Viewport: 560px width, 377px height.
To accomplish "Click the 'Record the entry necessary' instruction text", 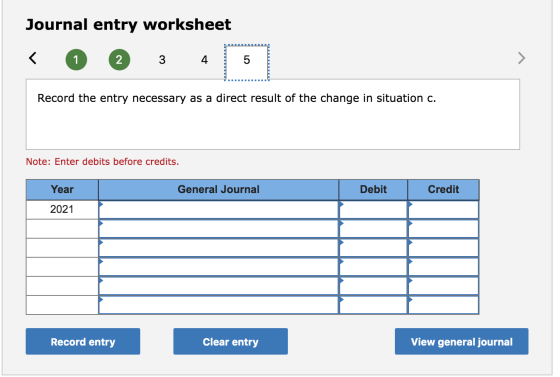I will click(x=236, y=98).
